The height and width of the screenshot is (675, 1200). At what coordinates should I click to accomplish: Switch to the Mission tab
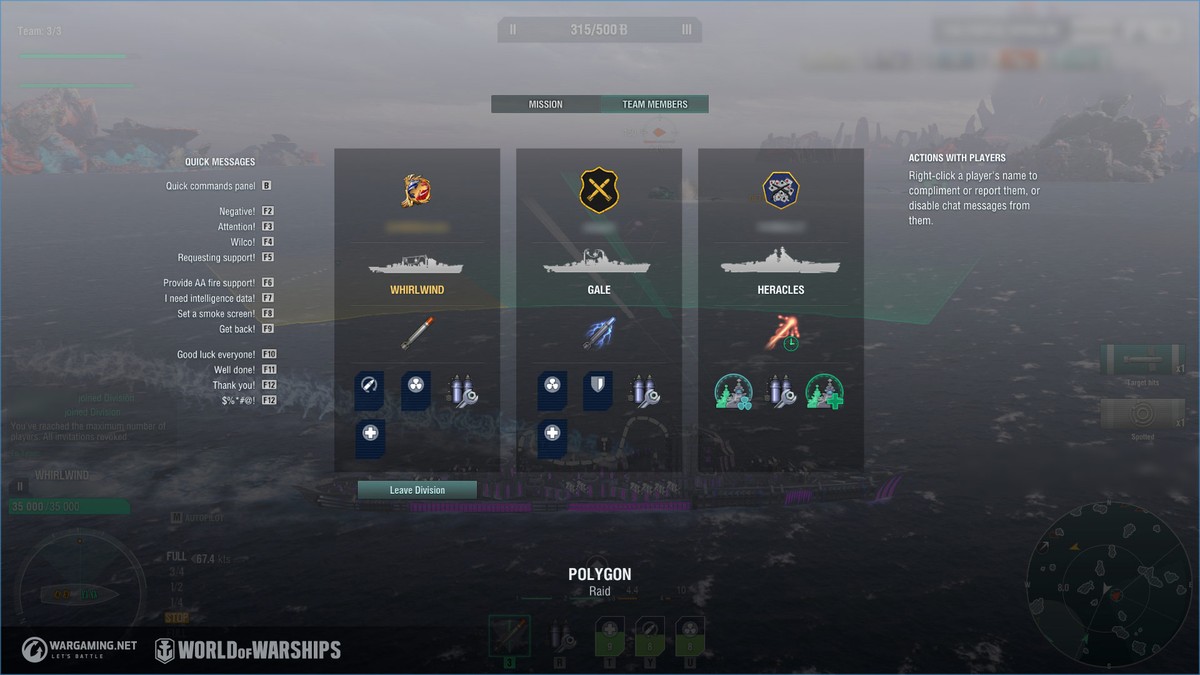coord(546,104)
